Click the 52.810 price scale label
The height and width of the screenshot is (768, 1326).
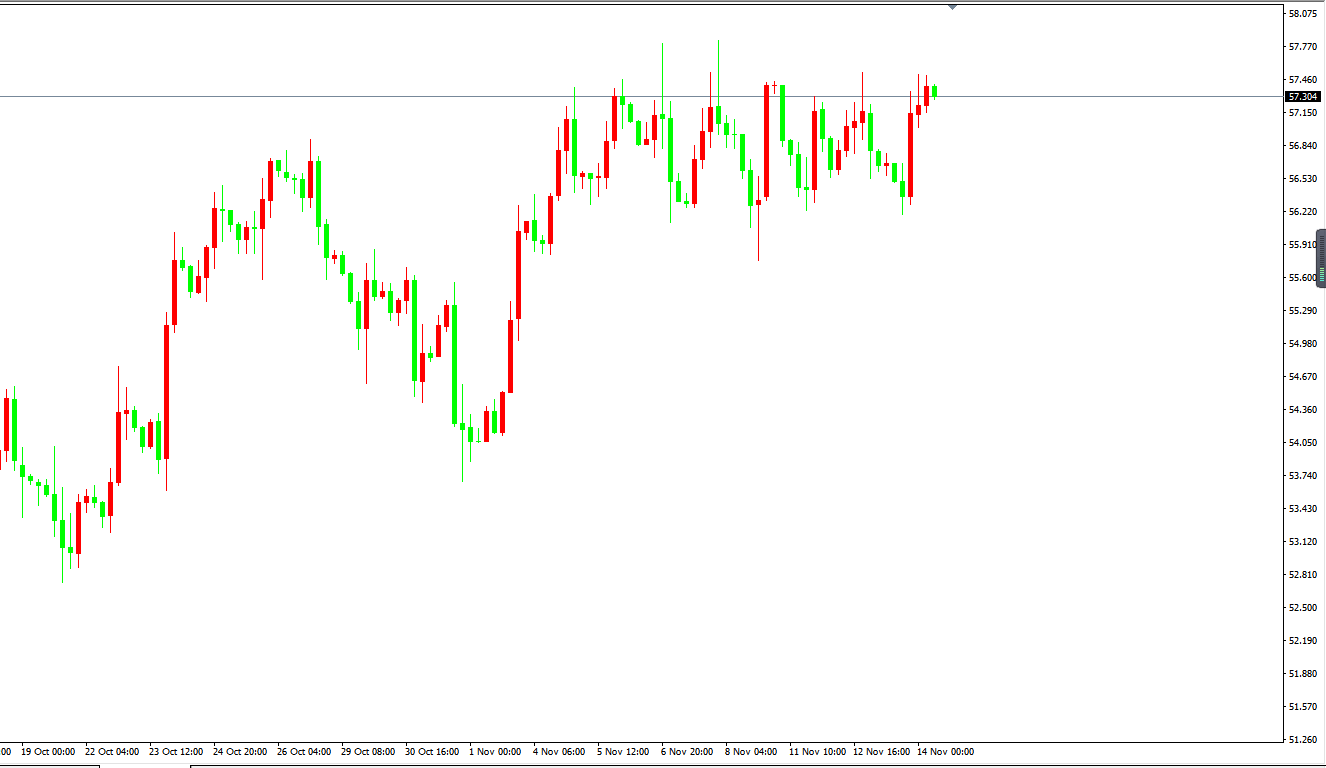coord(1302,575)
